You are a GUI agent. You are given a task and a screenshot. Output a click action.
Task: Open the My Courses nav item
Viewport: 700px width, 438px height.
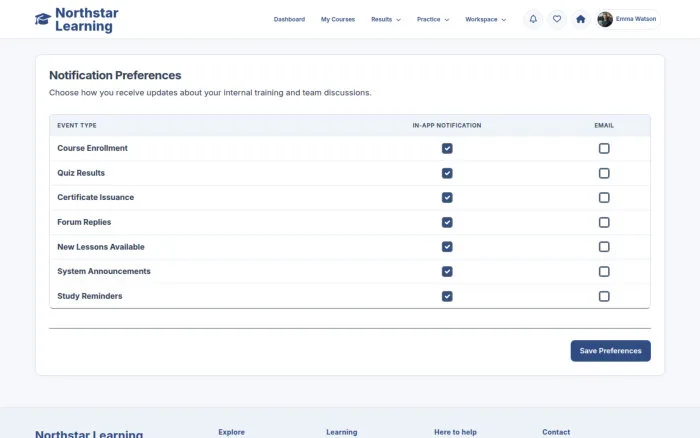pyautogui.click(x=338, y=19)
